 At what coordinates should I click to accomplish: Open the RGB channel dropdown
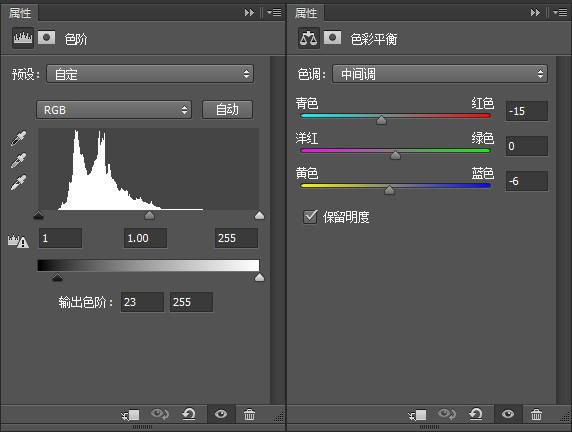point(114,109)
